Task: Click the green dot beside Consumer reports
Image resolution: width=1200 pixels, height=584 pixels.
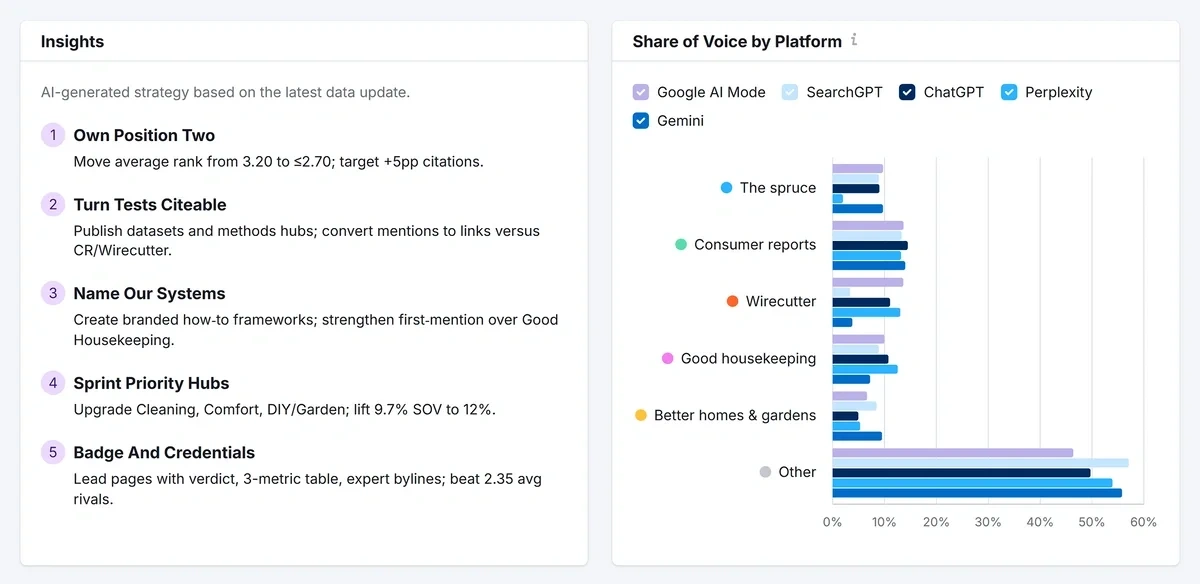Action: point(681,245)
